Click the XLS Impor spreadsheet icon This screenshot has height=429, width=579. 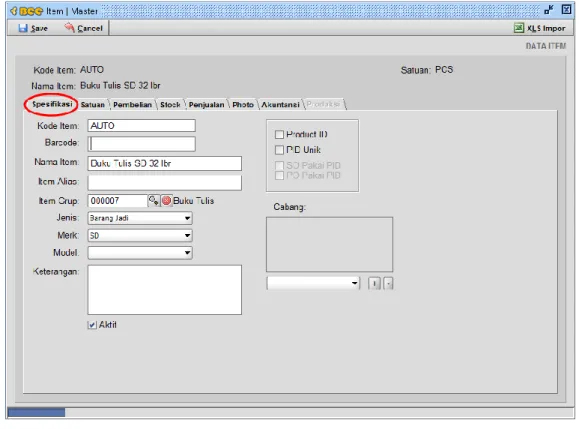coord(519,28)
